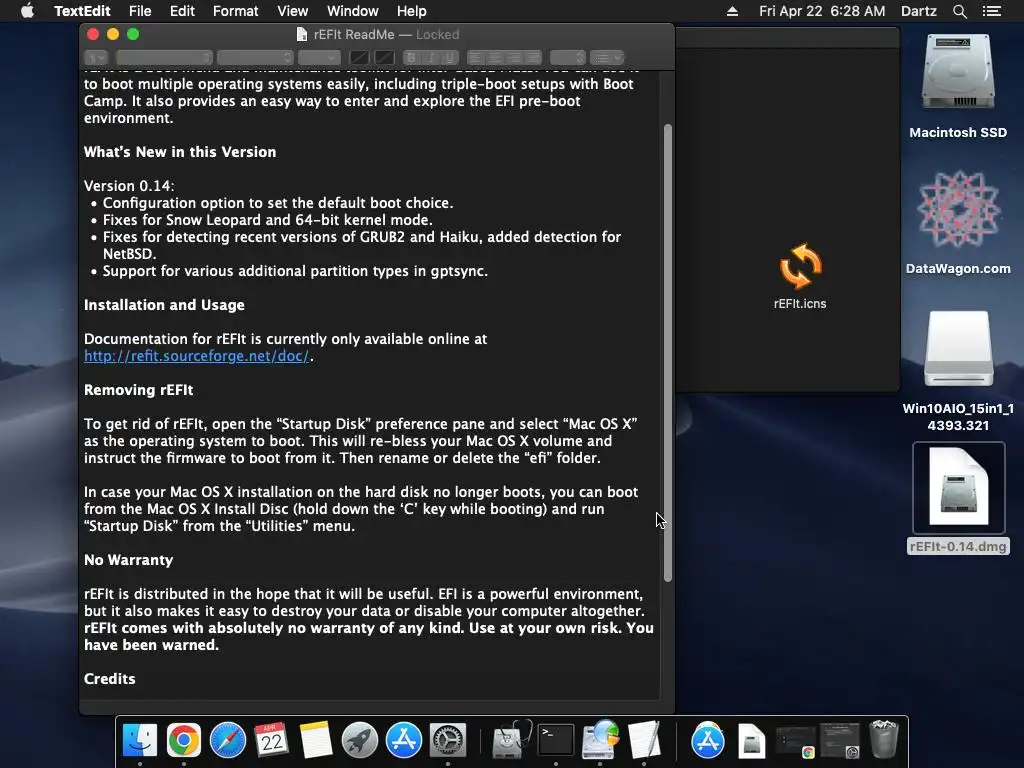Open the Applications folder stack in Dock
Screen dimensions: 1024x768
pos(708,740)
